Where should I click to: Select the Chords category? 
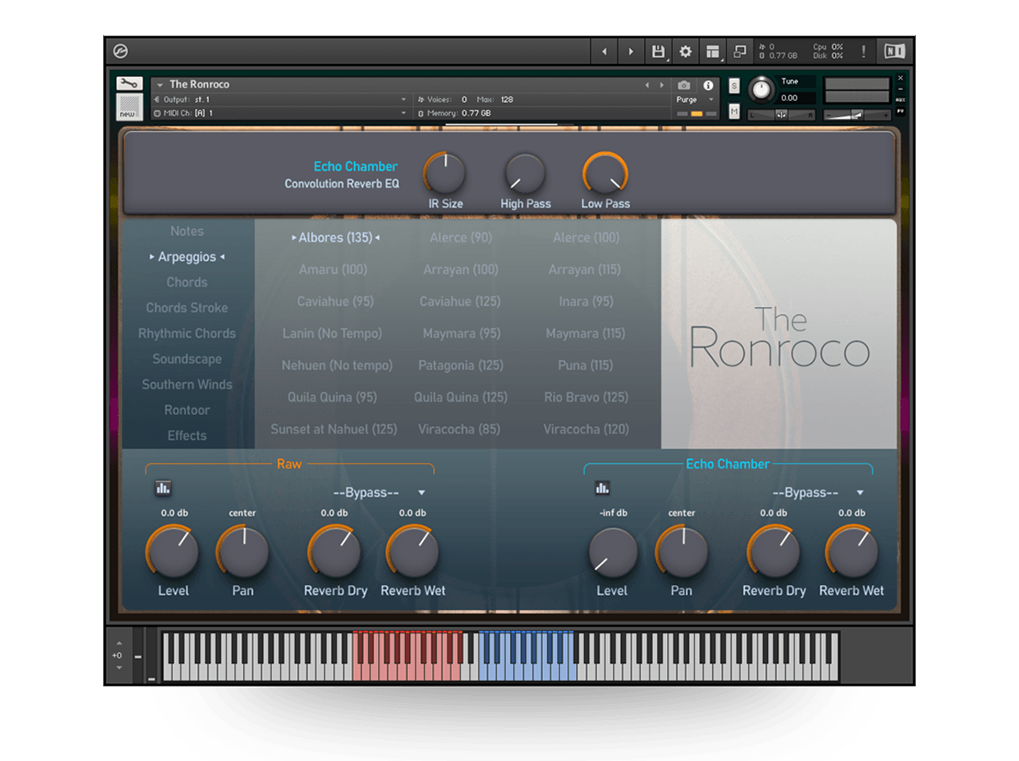(187, 282)
